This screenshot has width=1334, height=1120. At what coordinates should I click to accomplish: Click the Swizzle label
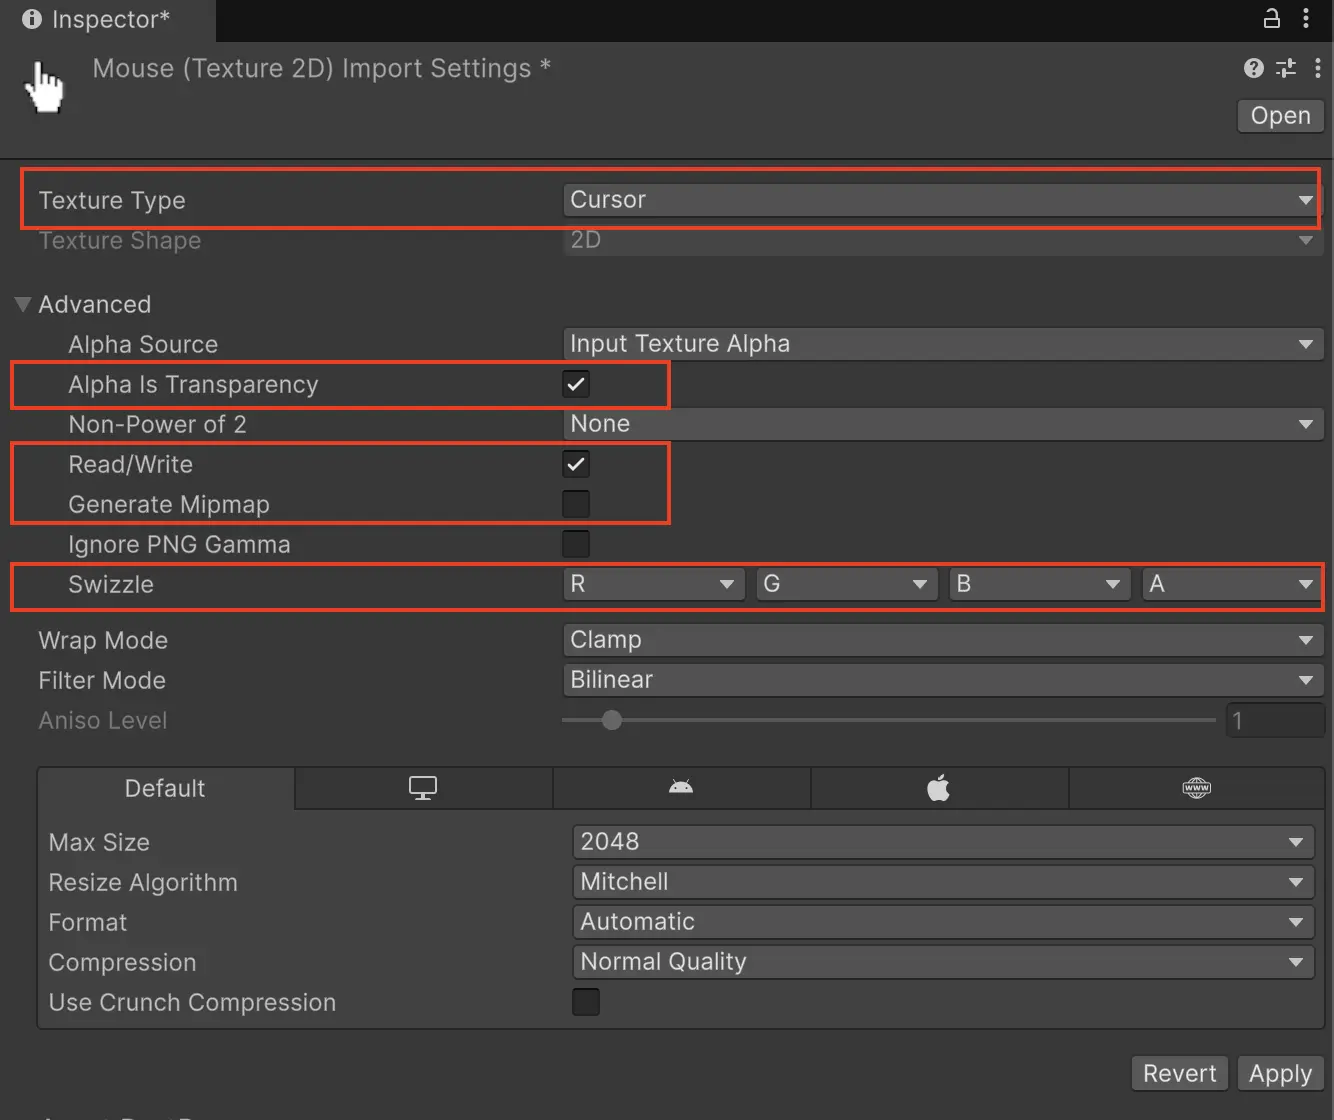coord(111,584)
